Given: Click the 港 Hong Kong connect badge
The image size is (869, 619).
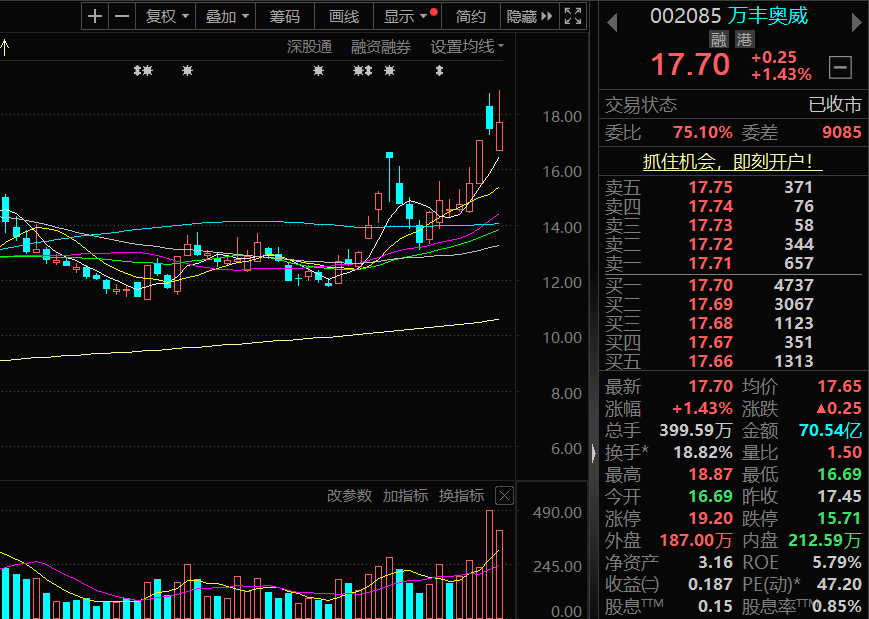Looking at the screenshot, I should pos(744,39).
